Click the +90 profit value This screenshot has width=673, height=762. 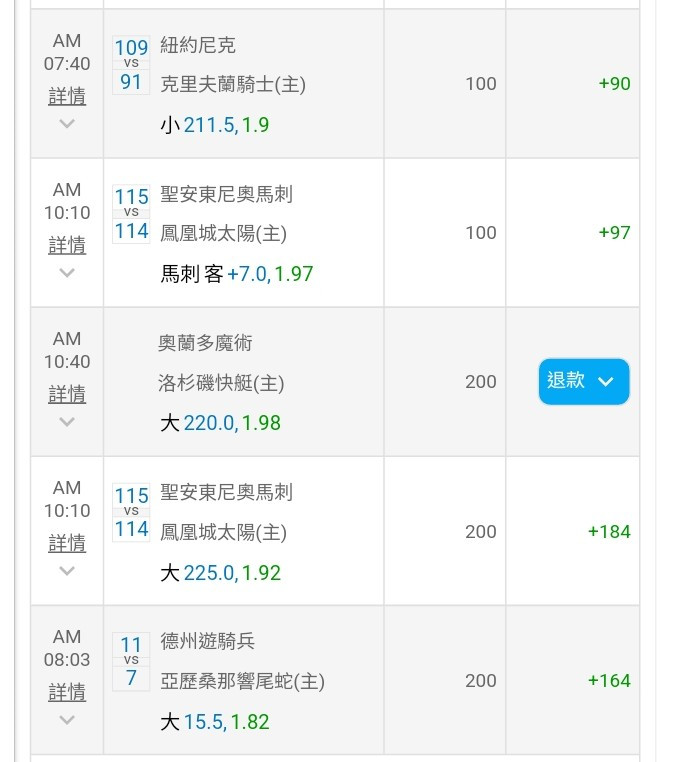click(x=614, y=84)
